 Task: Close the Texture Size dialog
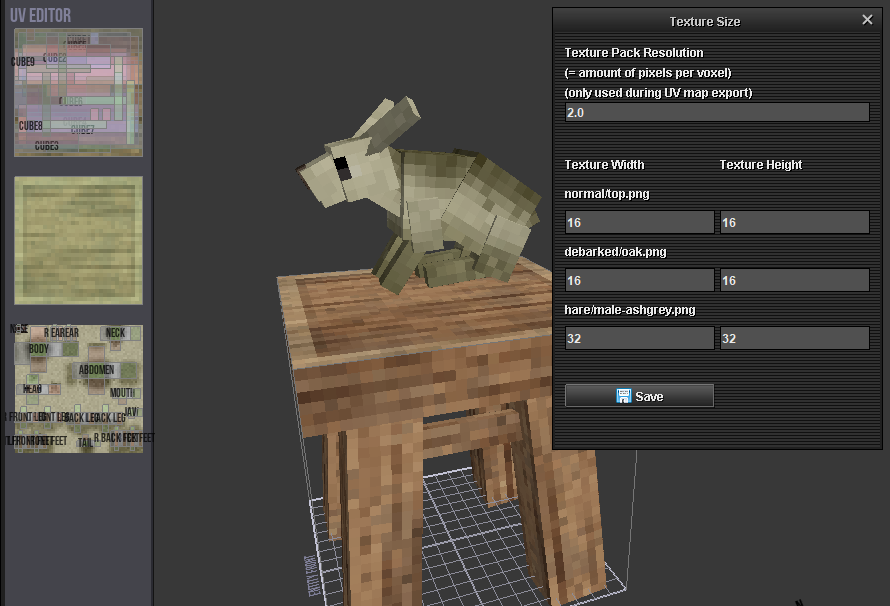[867, 20]
